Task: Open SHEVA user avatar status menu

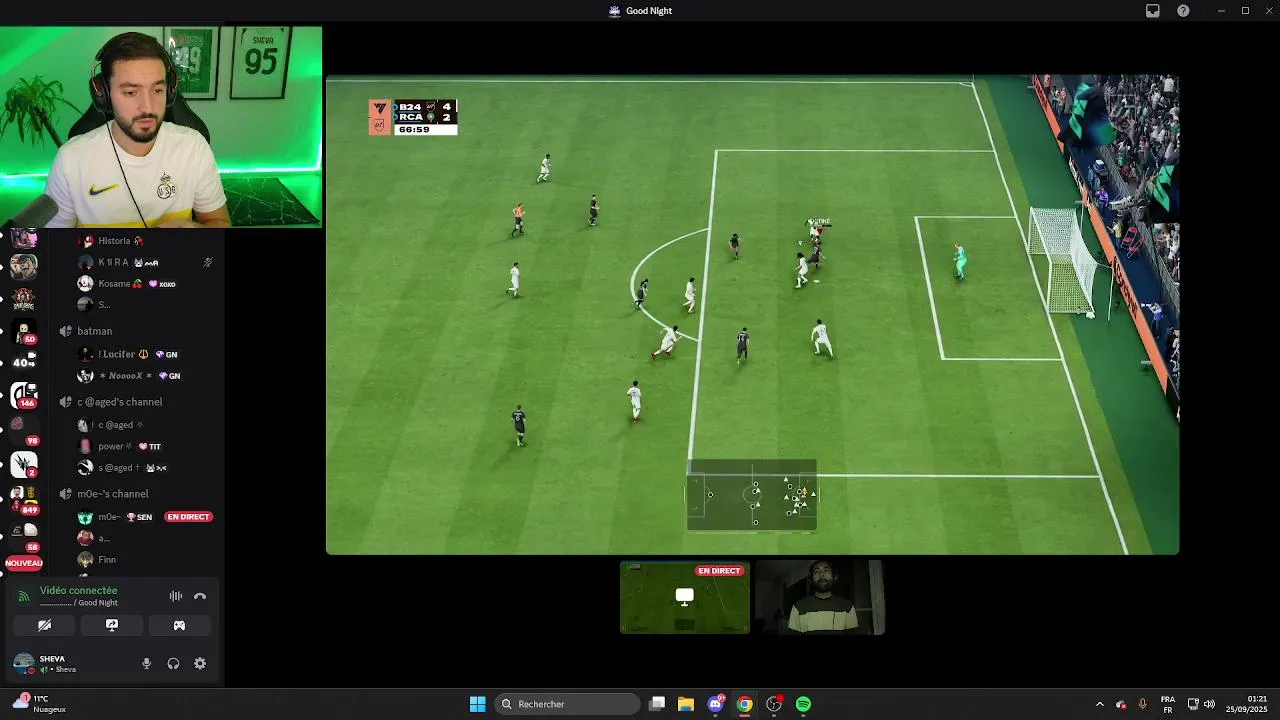Action: point(23,664)
